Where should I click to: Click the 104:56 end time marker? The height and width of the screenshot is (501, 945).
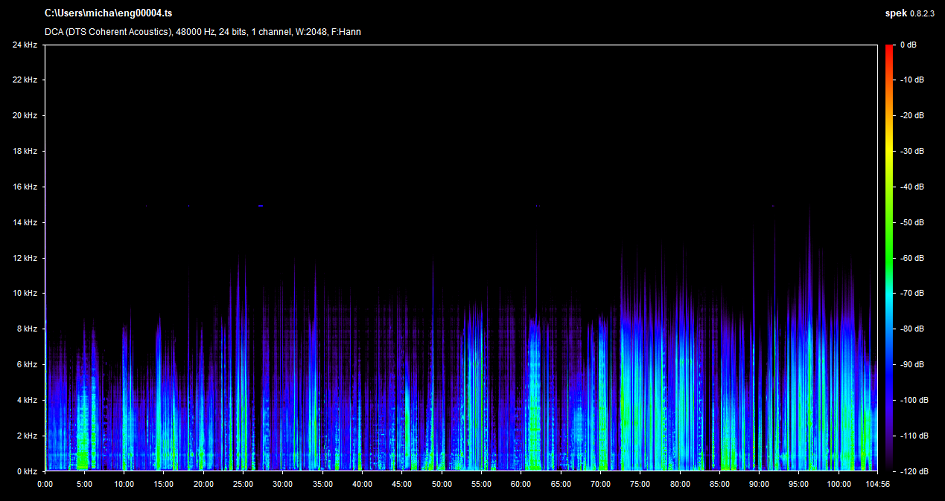(876, 484)
